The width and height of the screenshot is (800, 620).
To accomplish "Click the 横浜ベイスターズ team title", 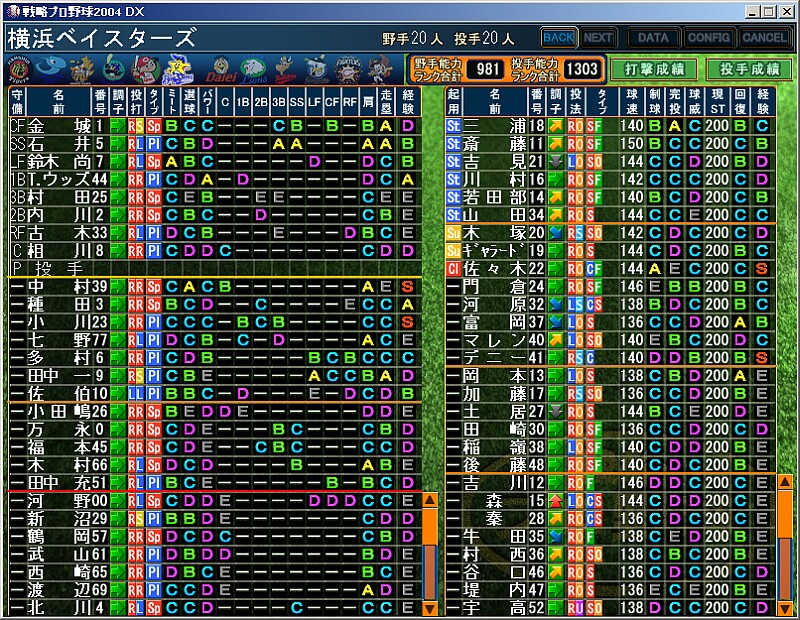I will pos(102,38).
